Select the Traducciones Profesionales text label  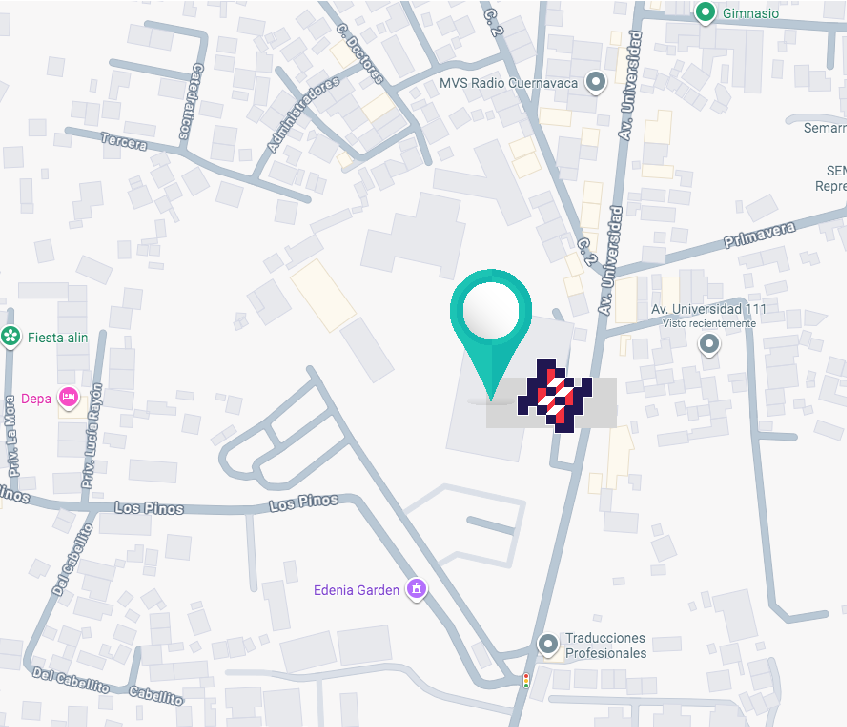(x=606, y=645)
